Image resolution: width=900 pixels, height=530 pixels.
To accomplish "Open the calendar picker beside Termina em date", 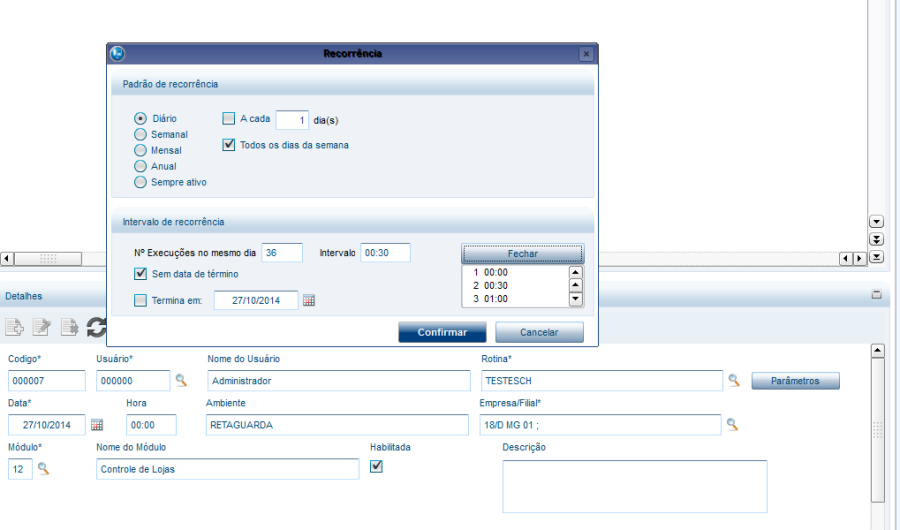I will coord(309,300).
